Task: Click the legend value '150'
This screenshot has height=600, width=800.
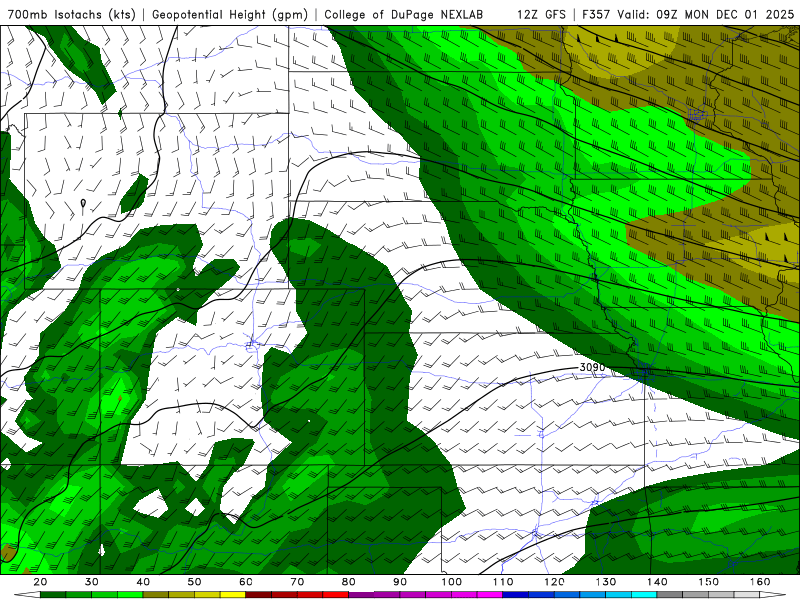Action: tap(709, 582)
